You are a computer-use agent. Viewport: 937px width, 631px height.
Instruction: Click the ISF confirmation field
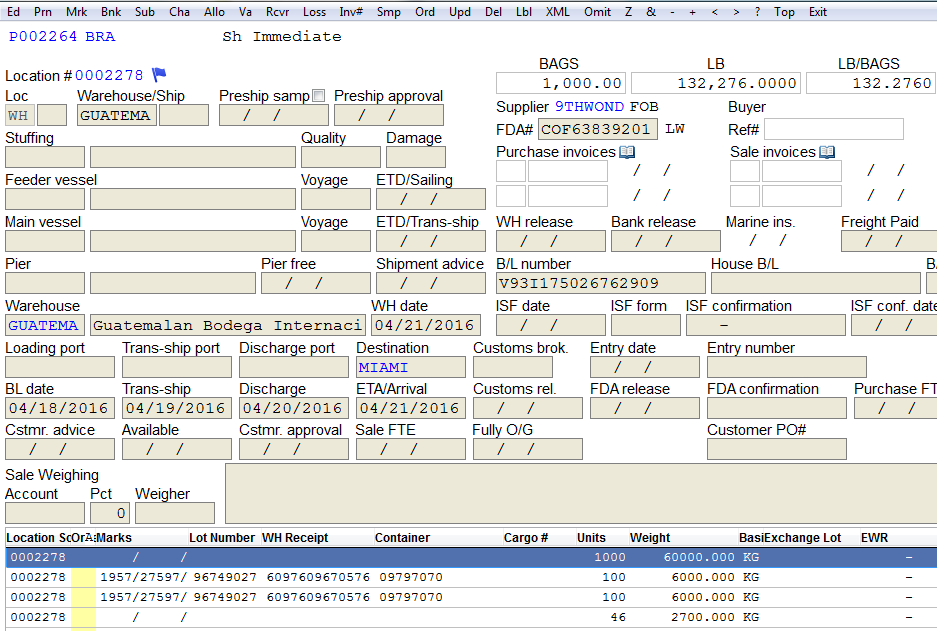tap(766, 326)
